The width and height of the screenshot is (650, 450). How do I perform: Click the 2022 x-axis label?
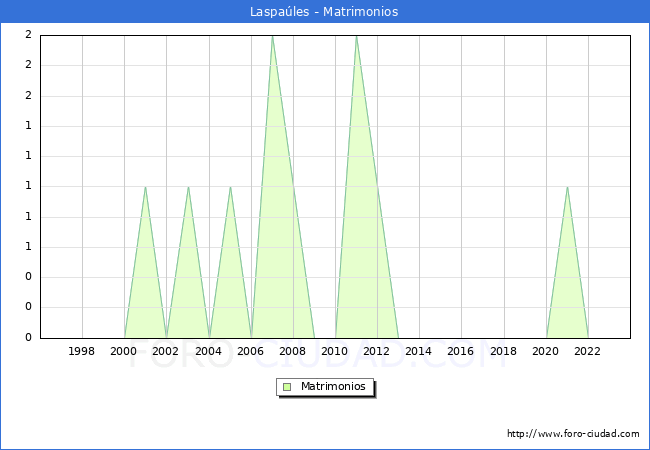point(588,351)
